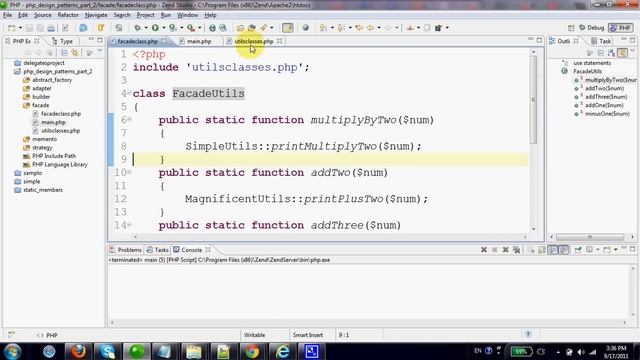640x360 pixels.
Task: Click the Back navigation arrow icon
Action: pyautogui.click(x=370, y=28)
